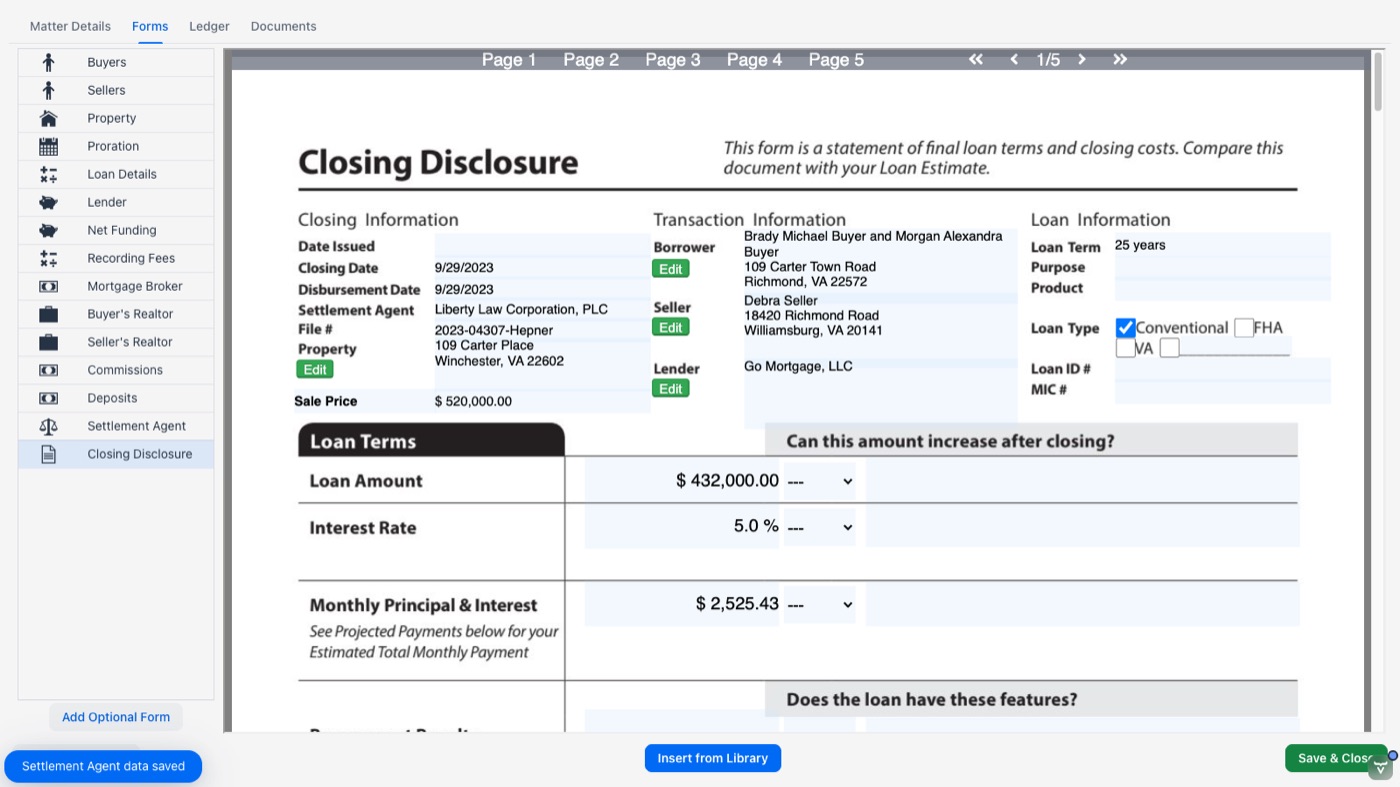Click Go Mortgage, LLC lender text
1400x787 pixels.
(x=798, y=366)
